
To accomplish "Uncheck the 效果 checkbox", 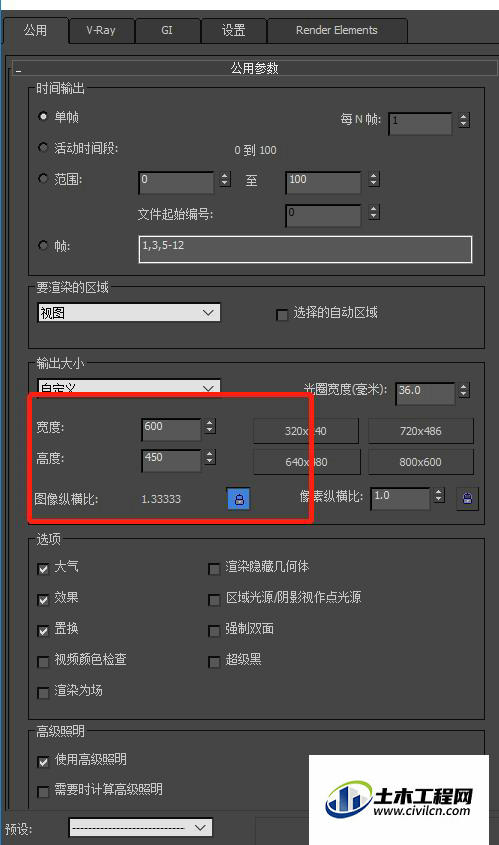I will pos(43,600).
